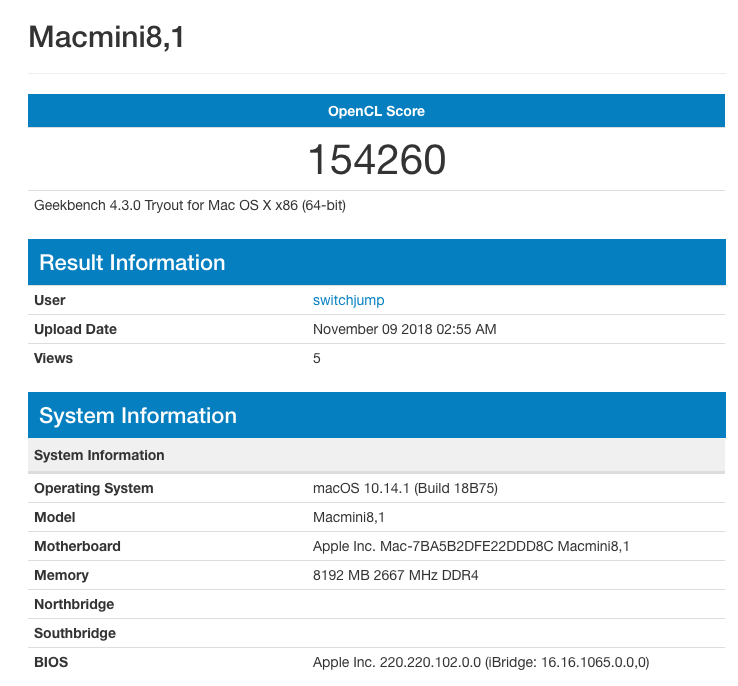
Task: Click the Geekbench 4.3.0 Tryout version text
Action: click(190, 206)
